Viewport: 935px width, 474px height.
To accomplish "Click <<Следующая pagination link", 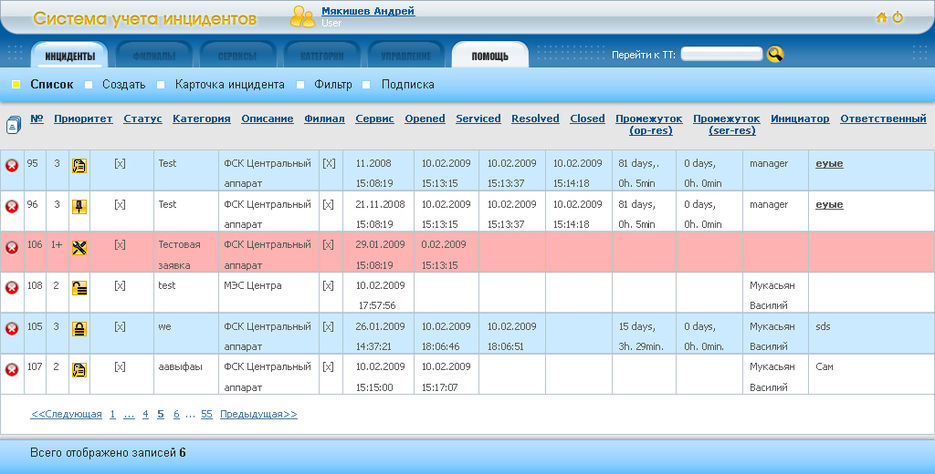I will tap(66, 414).
